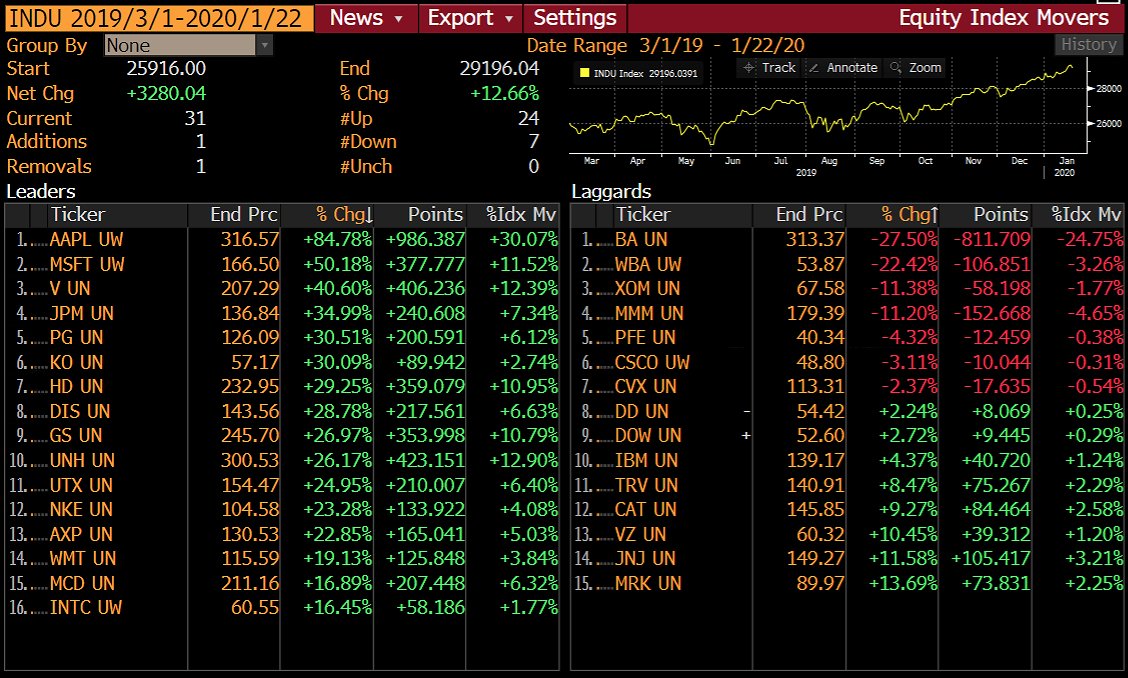Select the JPM UN ticker

coord(81,313)
